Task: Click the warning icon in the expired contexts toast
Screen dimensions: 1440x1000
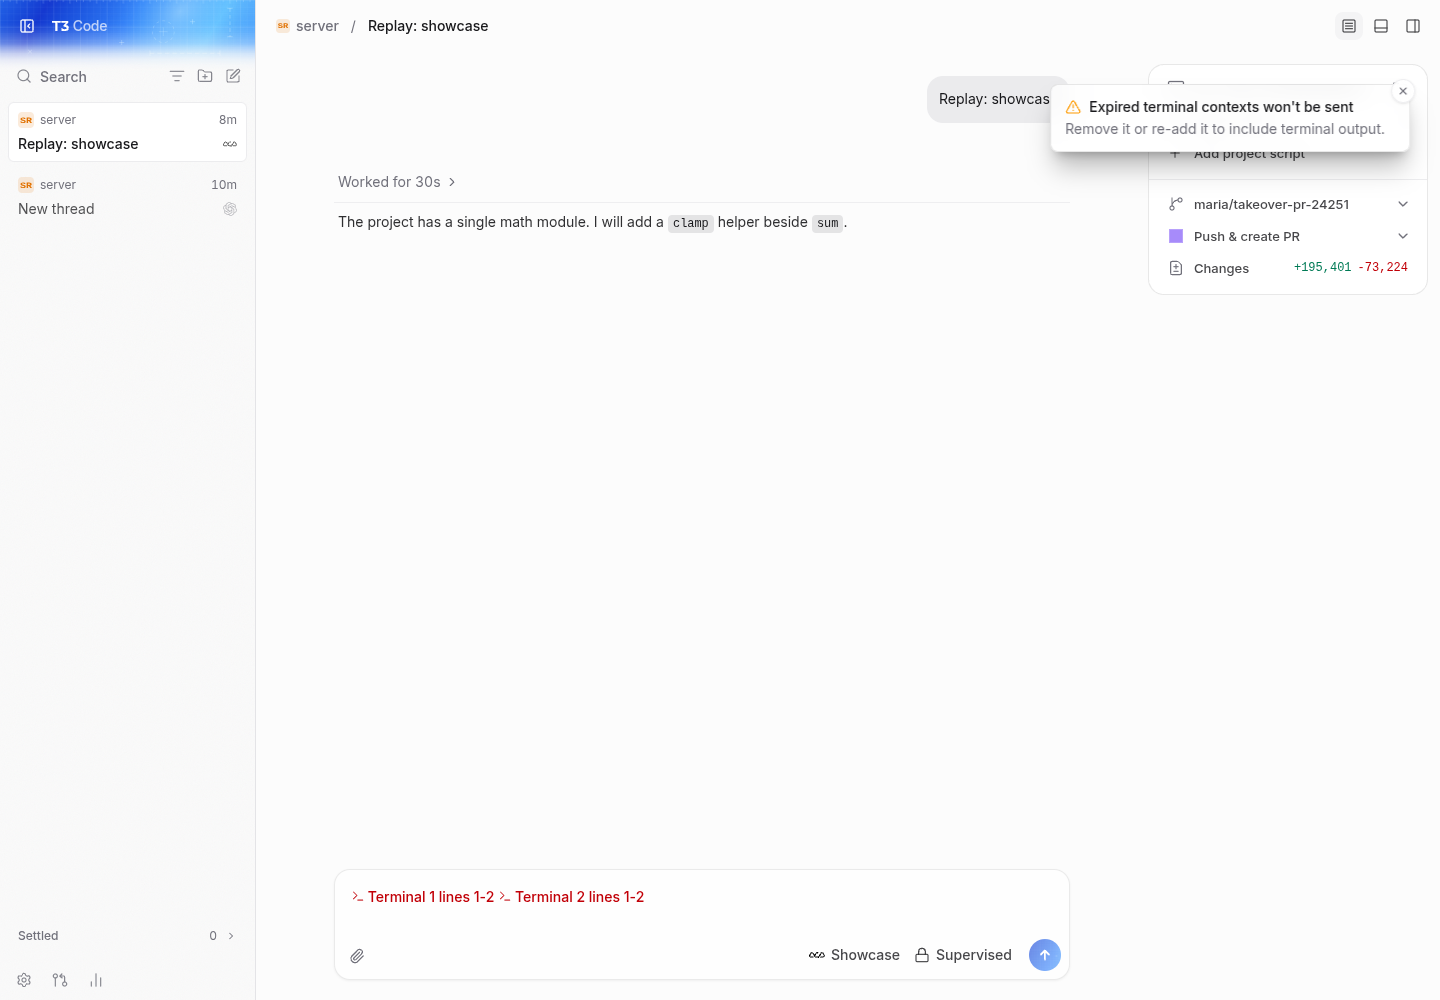Action: pyautogui.click(x=1073, y=107)
